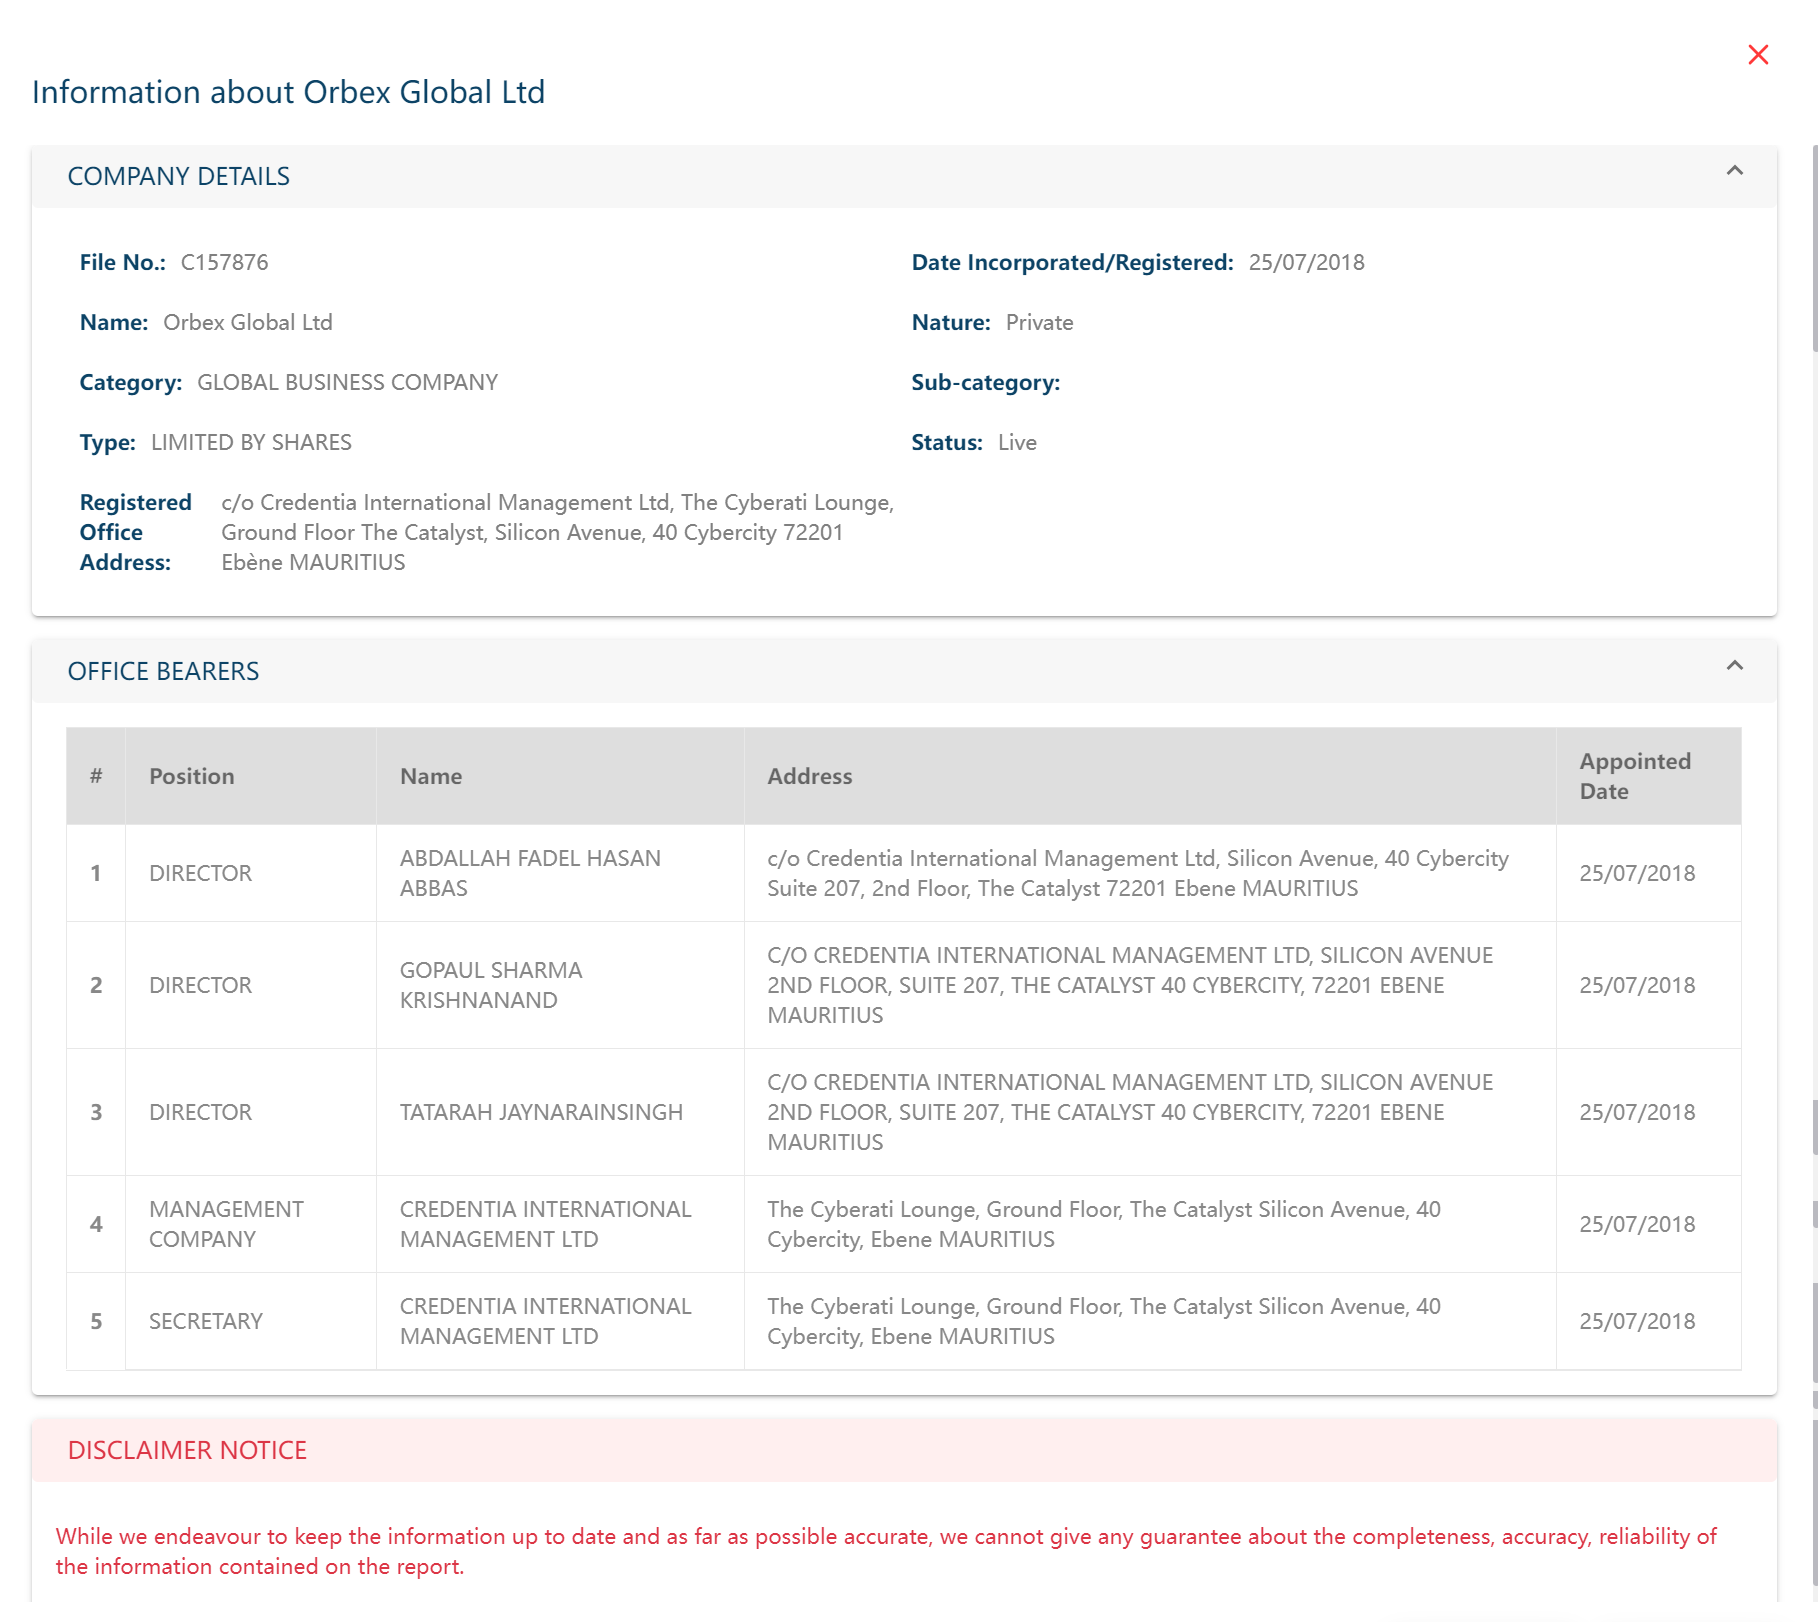Click the DIRECTOR position in row 2
The image size is (1818, 1622).
coord(201,986)
